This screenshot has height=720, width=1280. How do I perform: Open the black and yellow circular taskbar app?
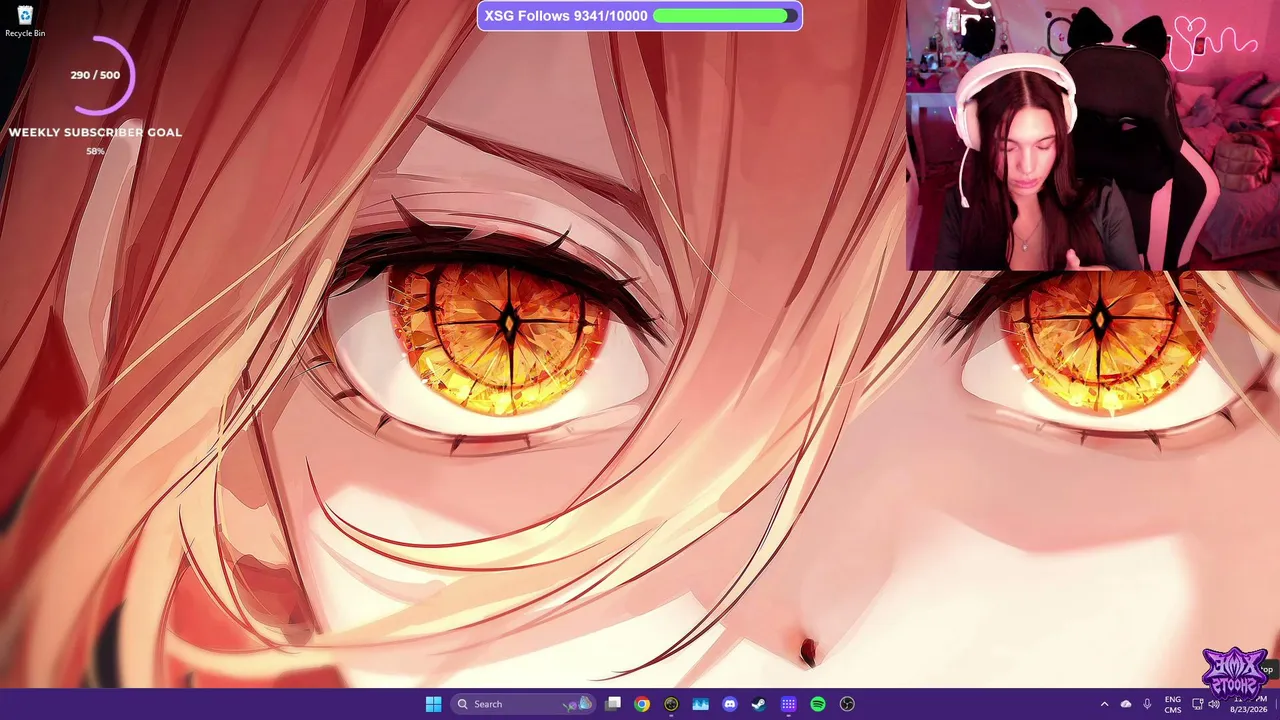point(671,704)
